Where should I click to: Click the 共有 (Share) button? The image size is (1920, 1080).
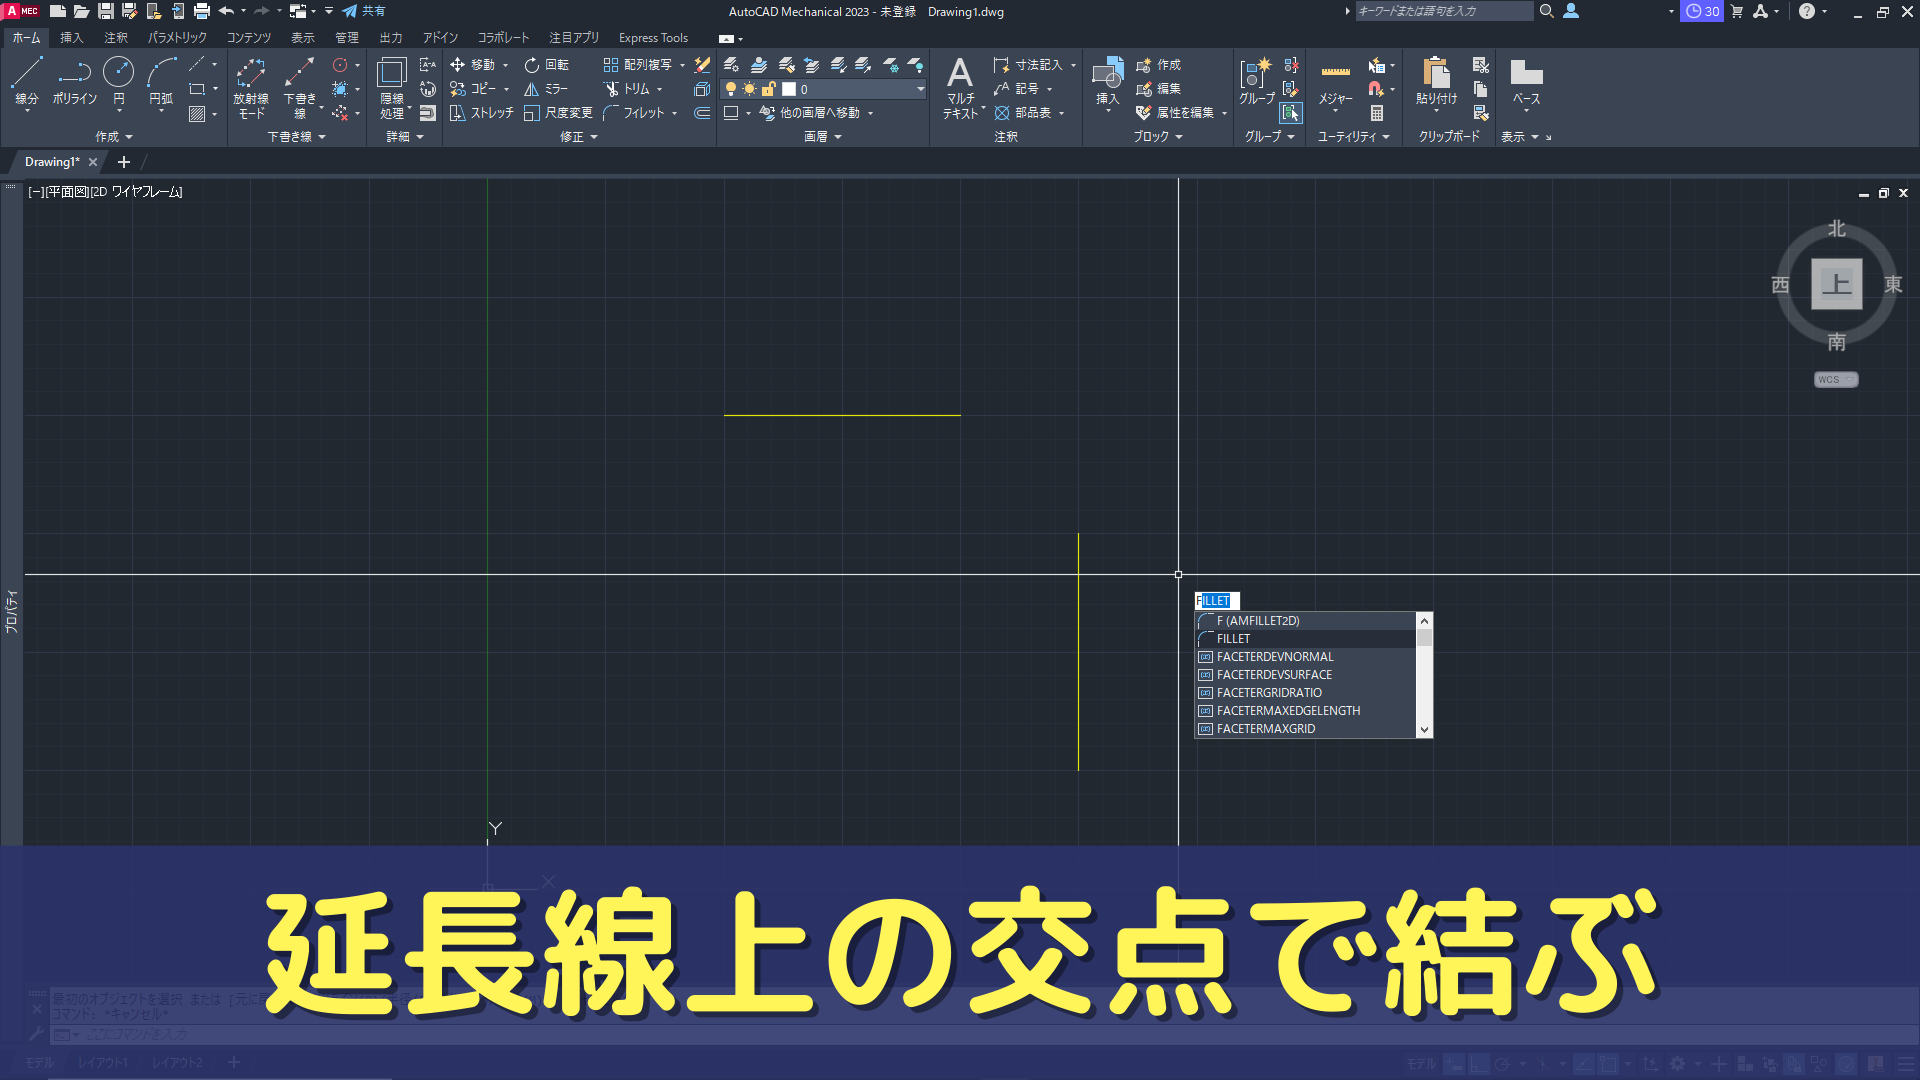[x=366, y=11]
